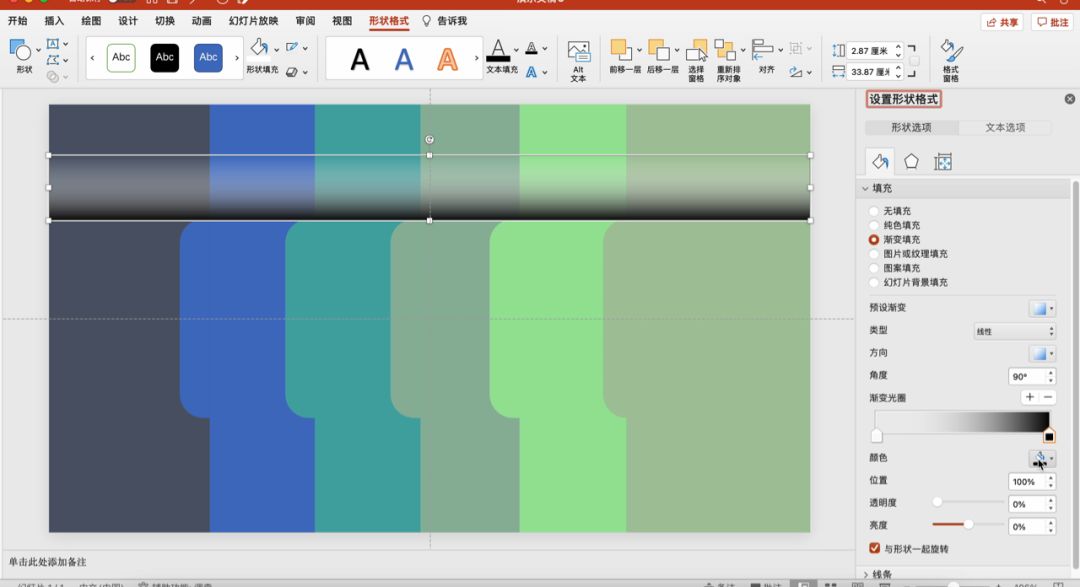Viewport: 1080px width, 587px height.
Task: Click the 文本填充 text fill icon
Action: pos(498,50)
